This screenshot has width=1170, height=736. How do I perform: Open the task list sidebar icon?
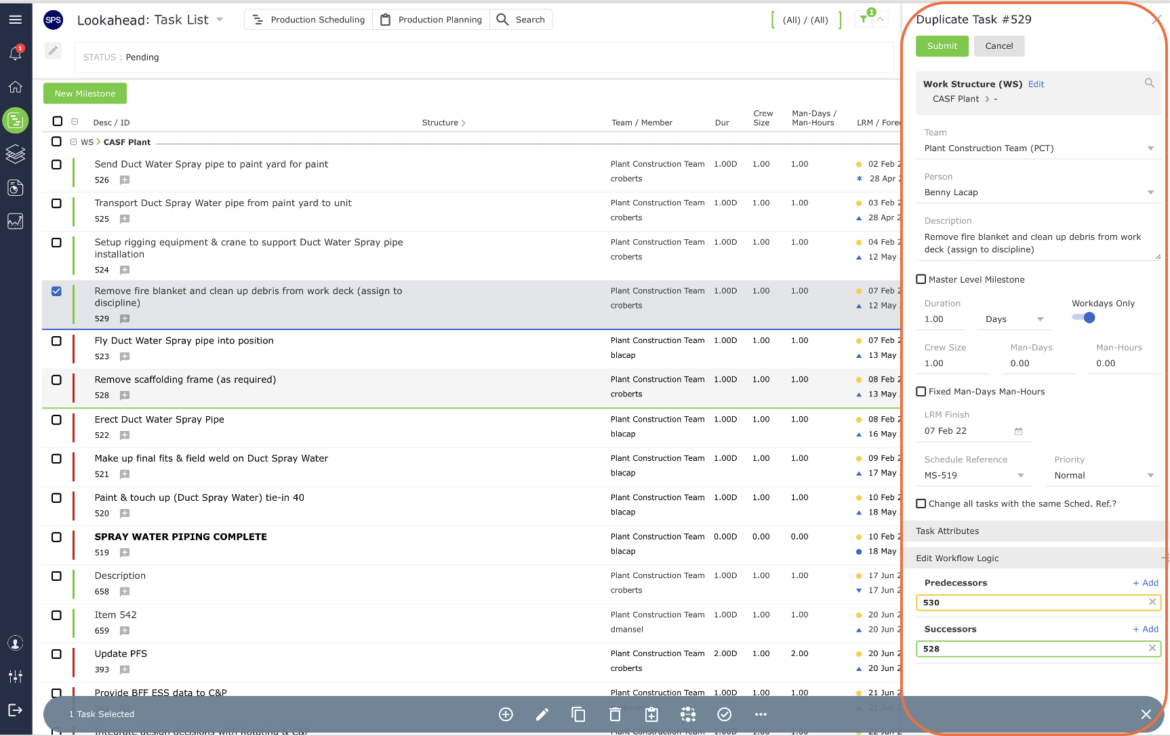click(x=15, y=120)
